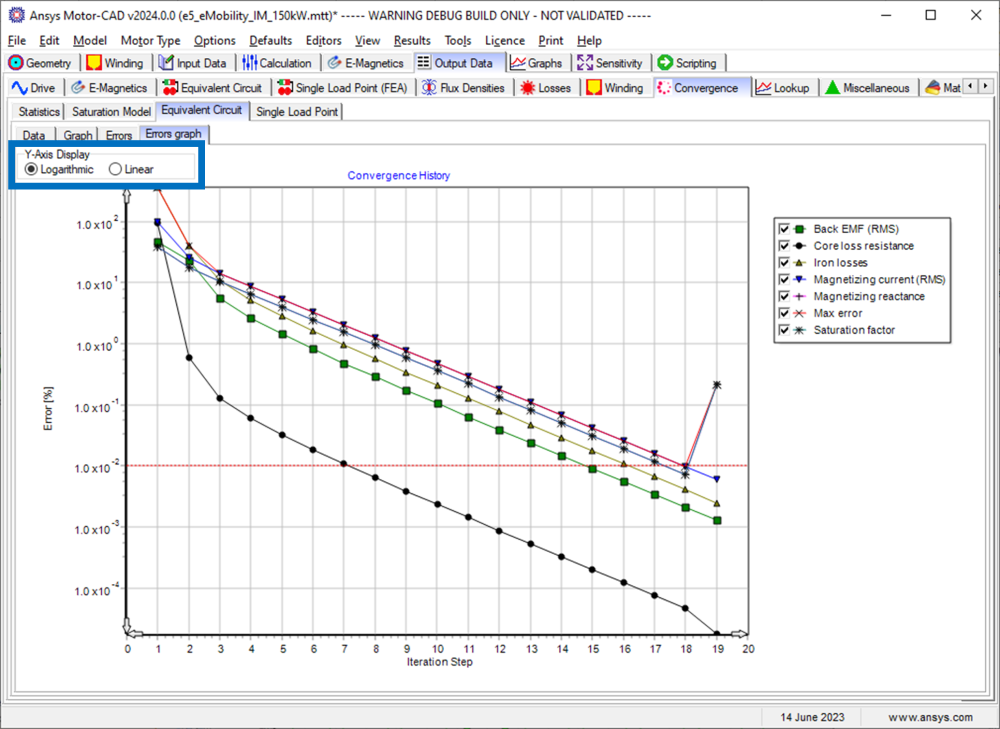Click the Losses tab icon

click(527, 87)
